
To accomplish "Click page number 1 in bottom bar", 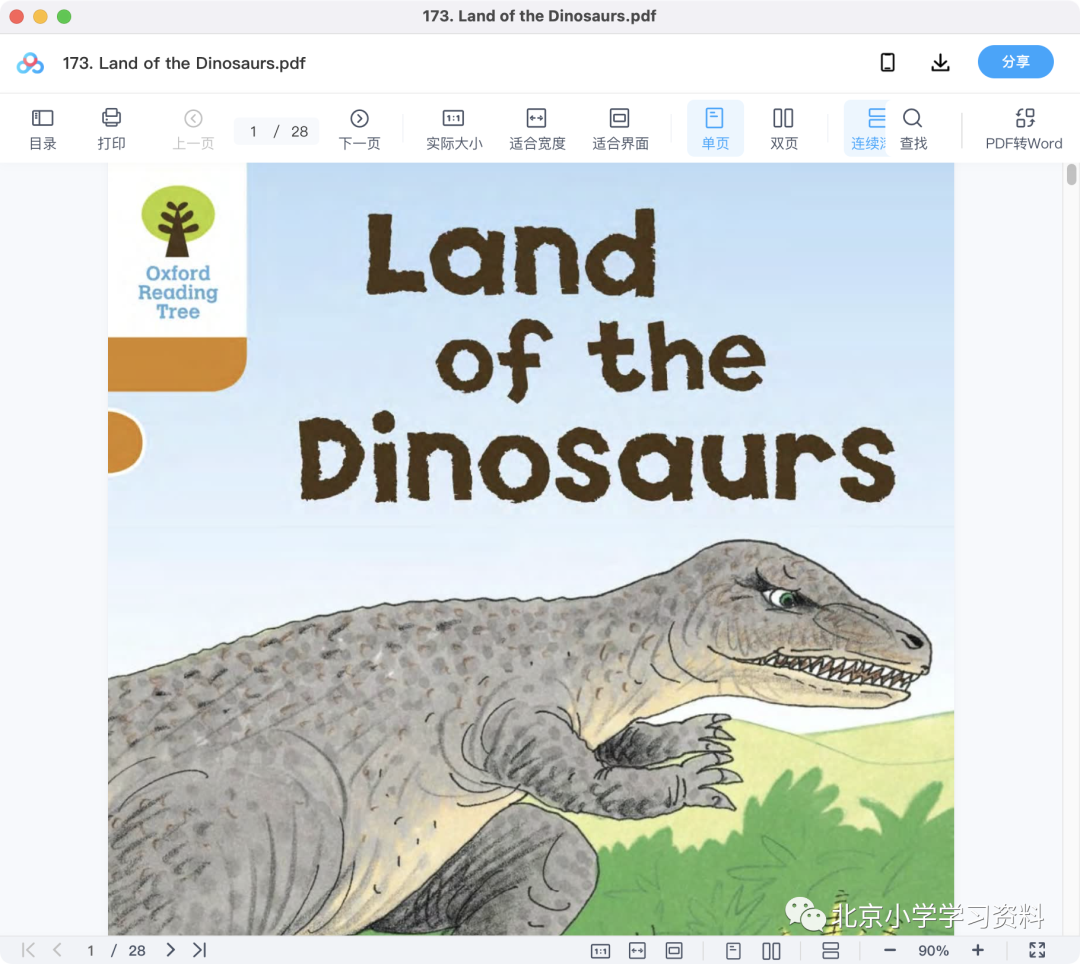I will coord(90,951).
